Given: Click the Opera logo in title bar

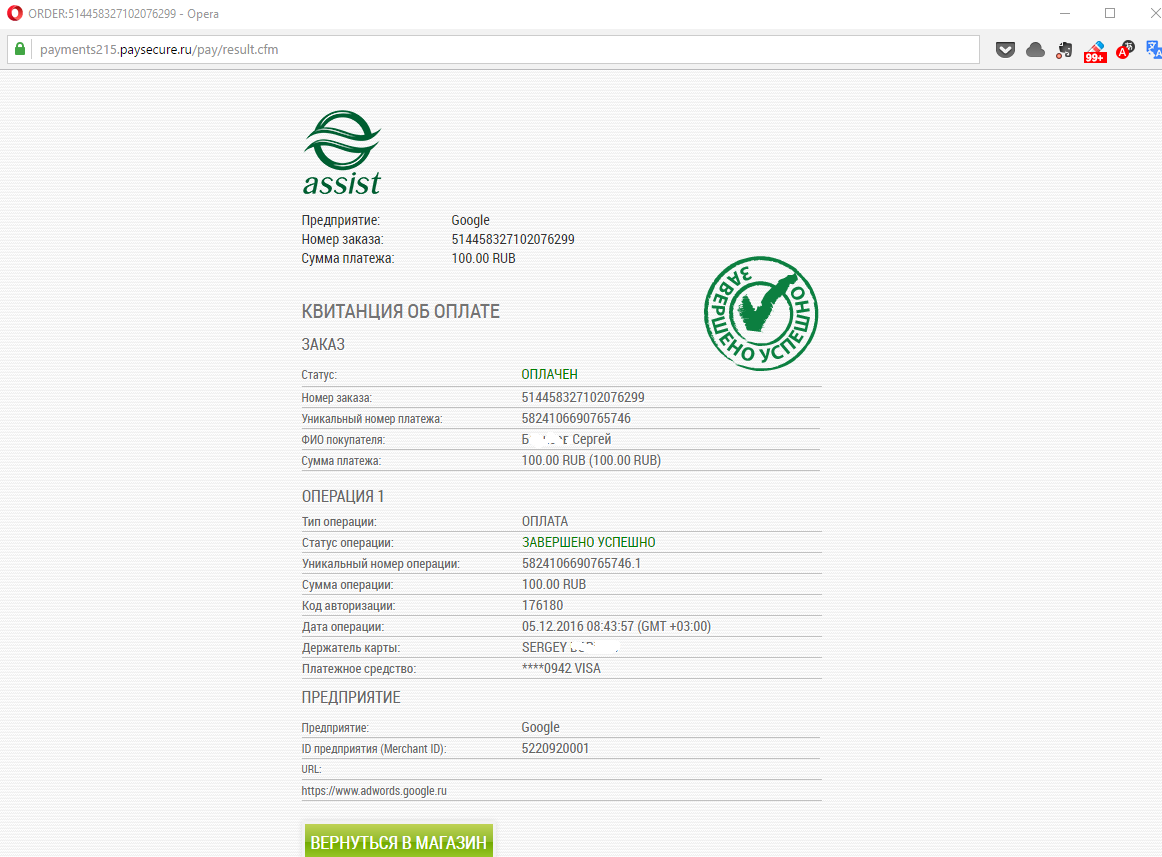Looking at the screenshot, I should [14, 13].
